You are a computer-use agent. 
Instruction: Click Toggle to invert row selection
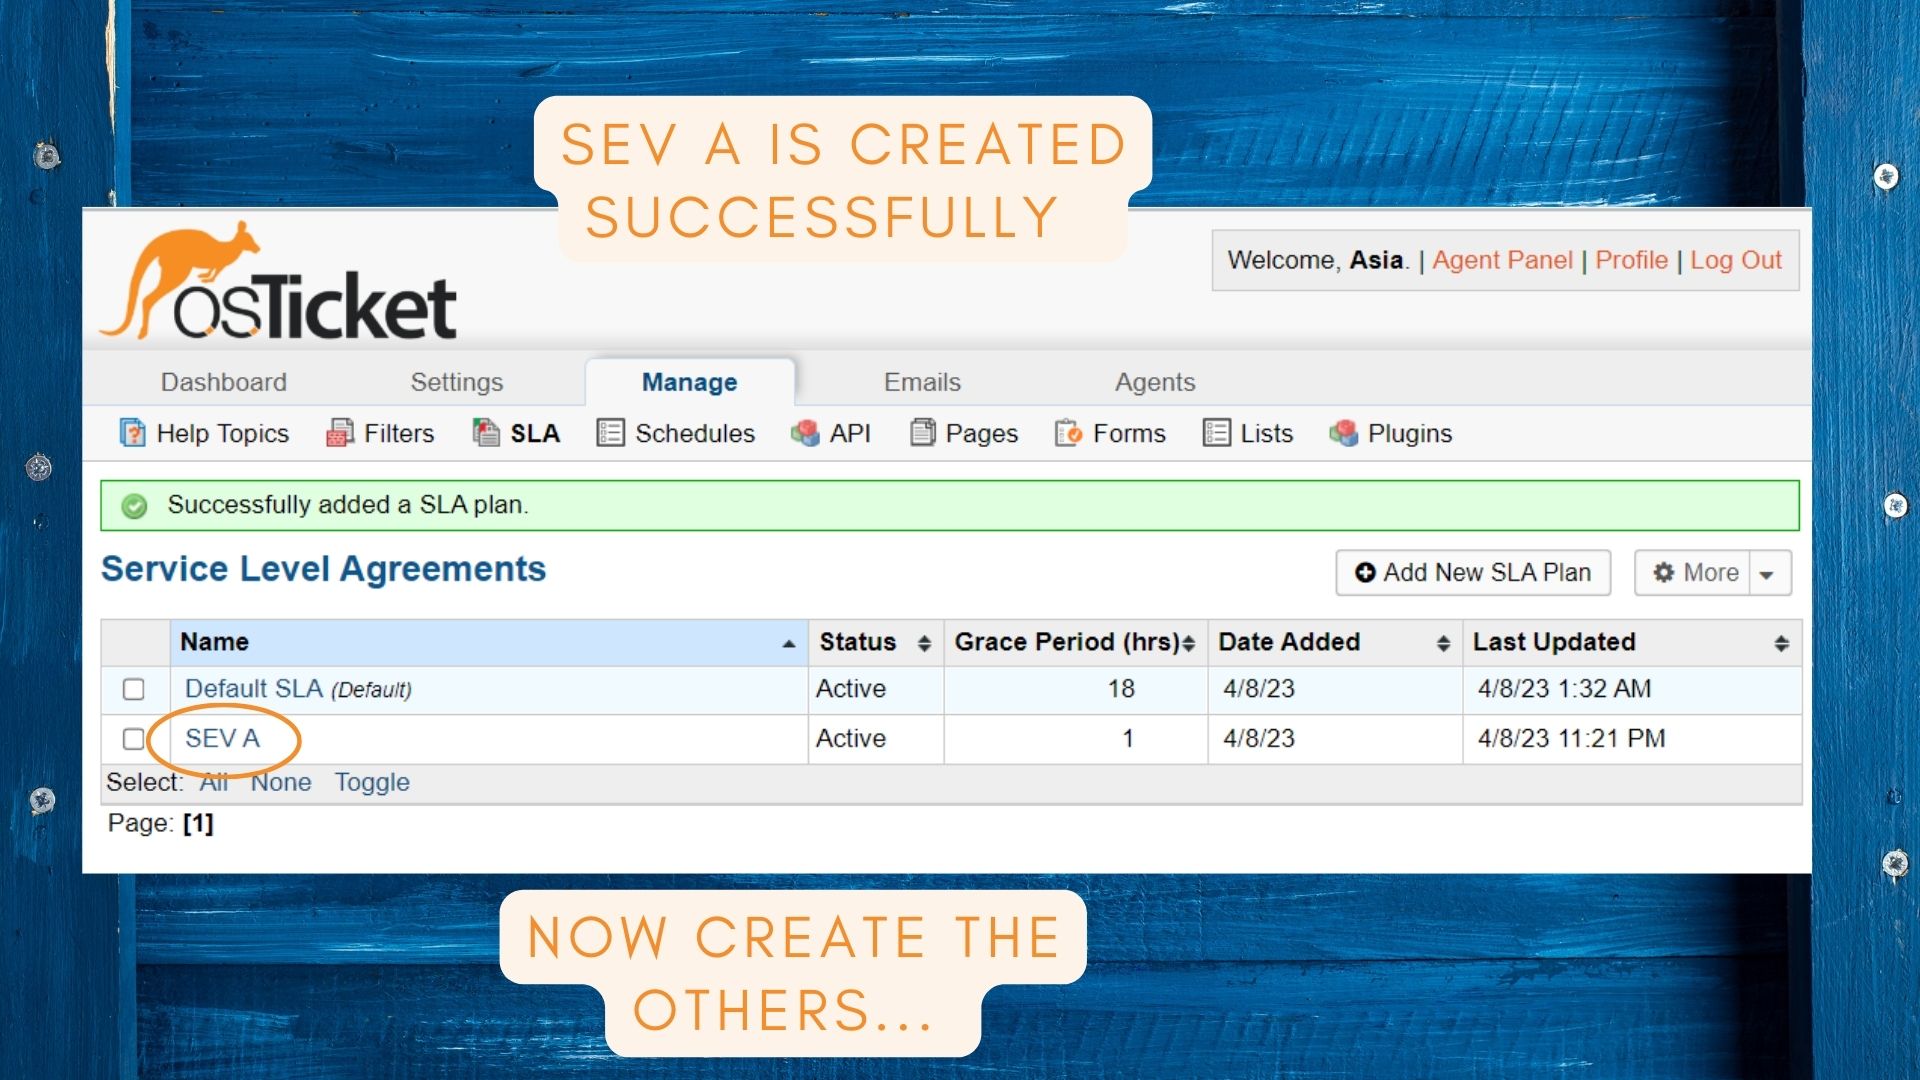coord(371,782)
